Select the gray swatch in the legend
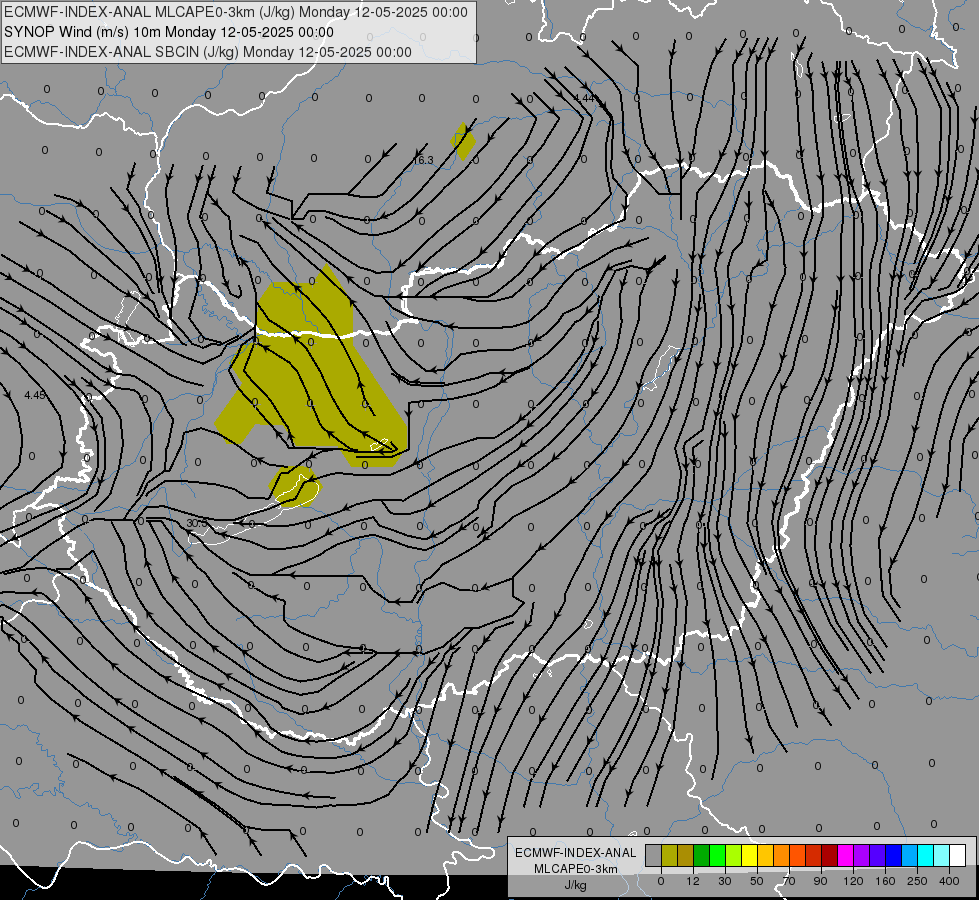Viewport: 979px width, 900px height. (654, 855)
